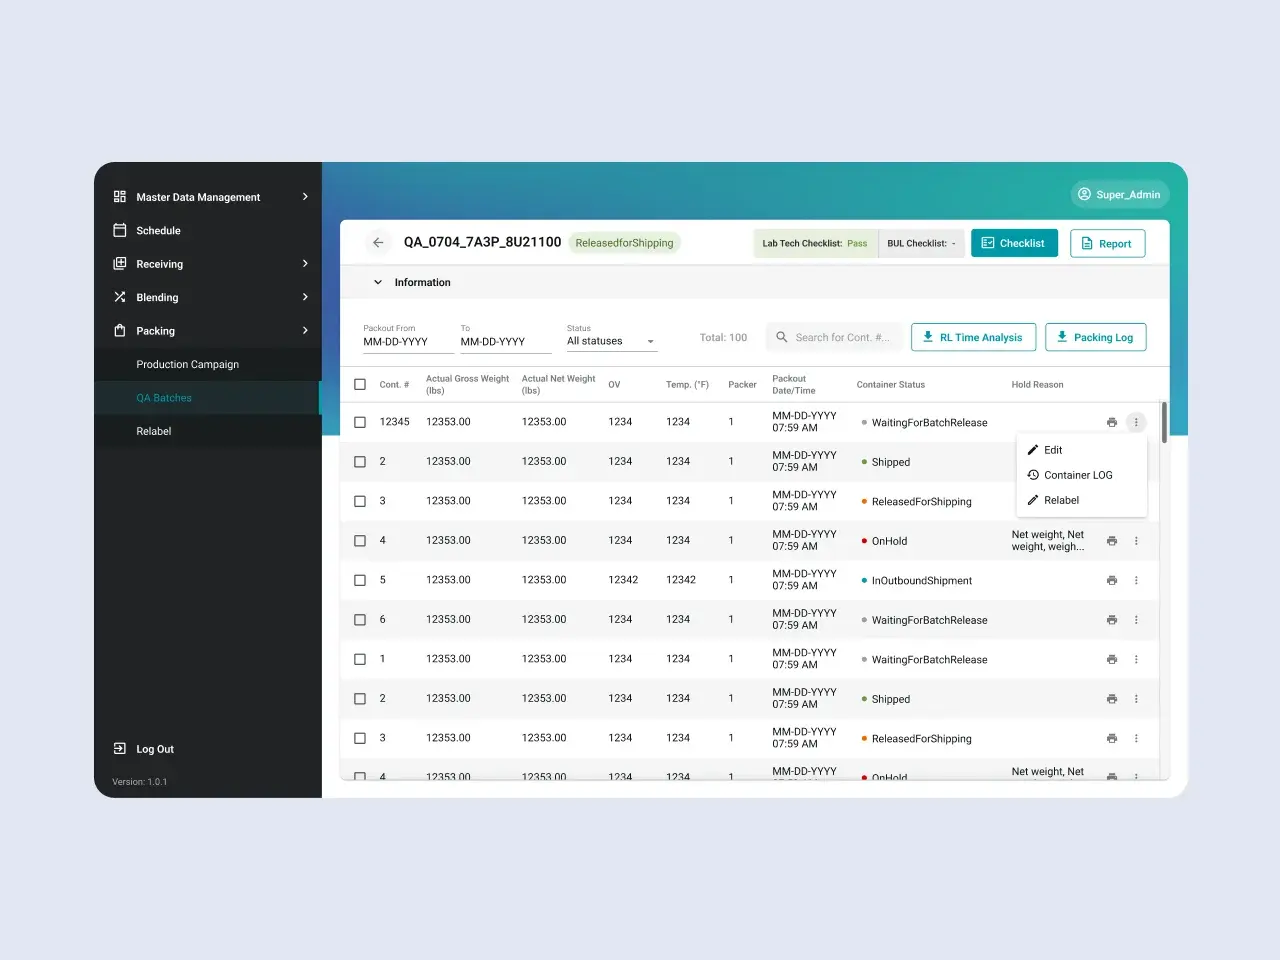Collapse the Information section chevron
Screen dimensions: 1280x960
point(378,282)
